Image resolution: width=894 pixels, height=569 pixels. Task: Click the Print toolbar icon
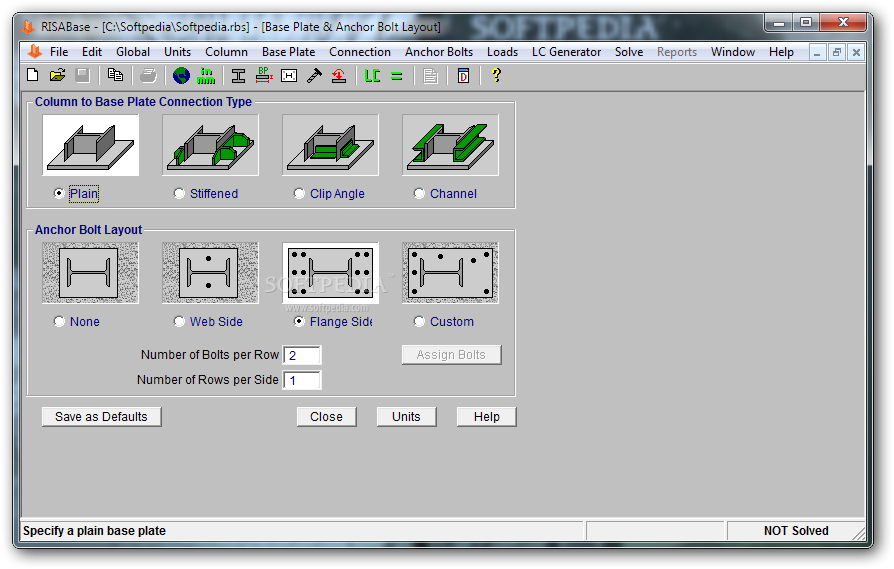coord(148,75)
